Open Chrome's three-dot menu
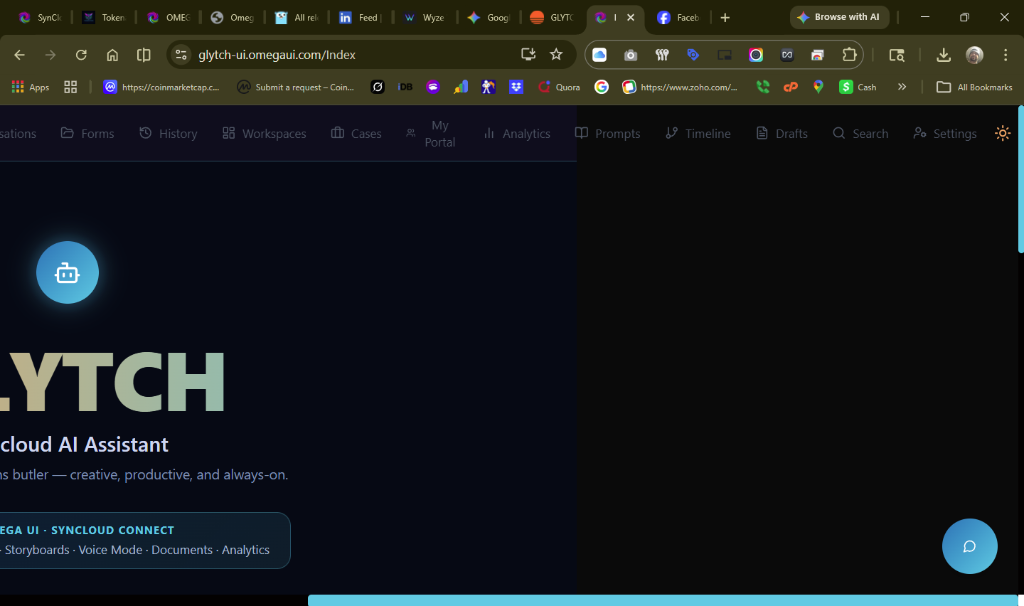The image size is (1024, 606). (1005, 55)
